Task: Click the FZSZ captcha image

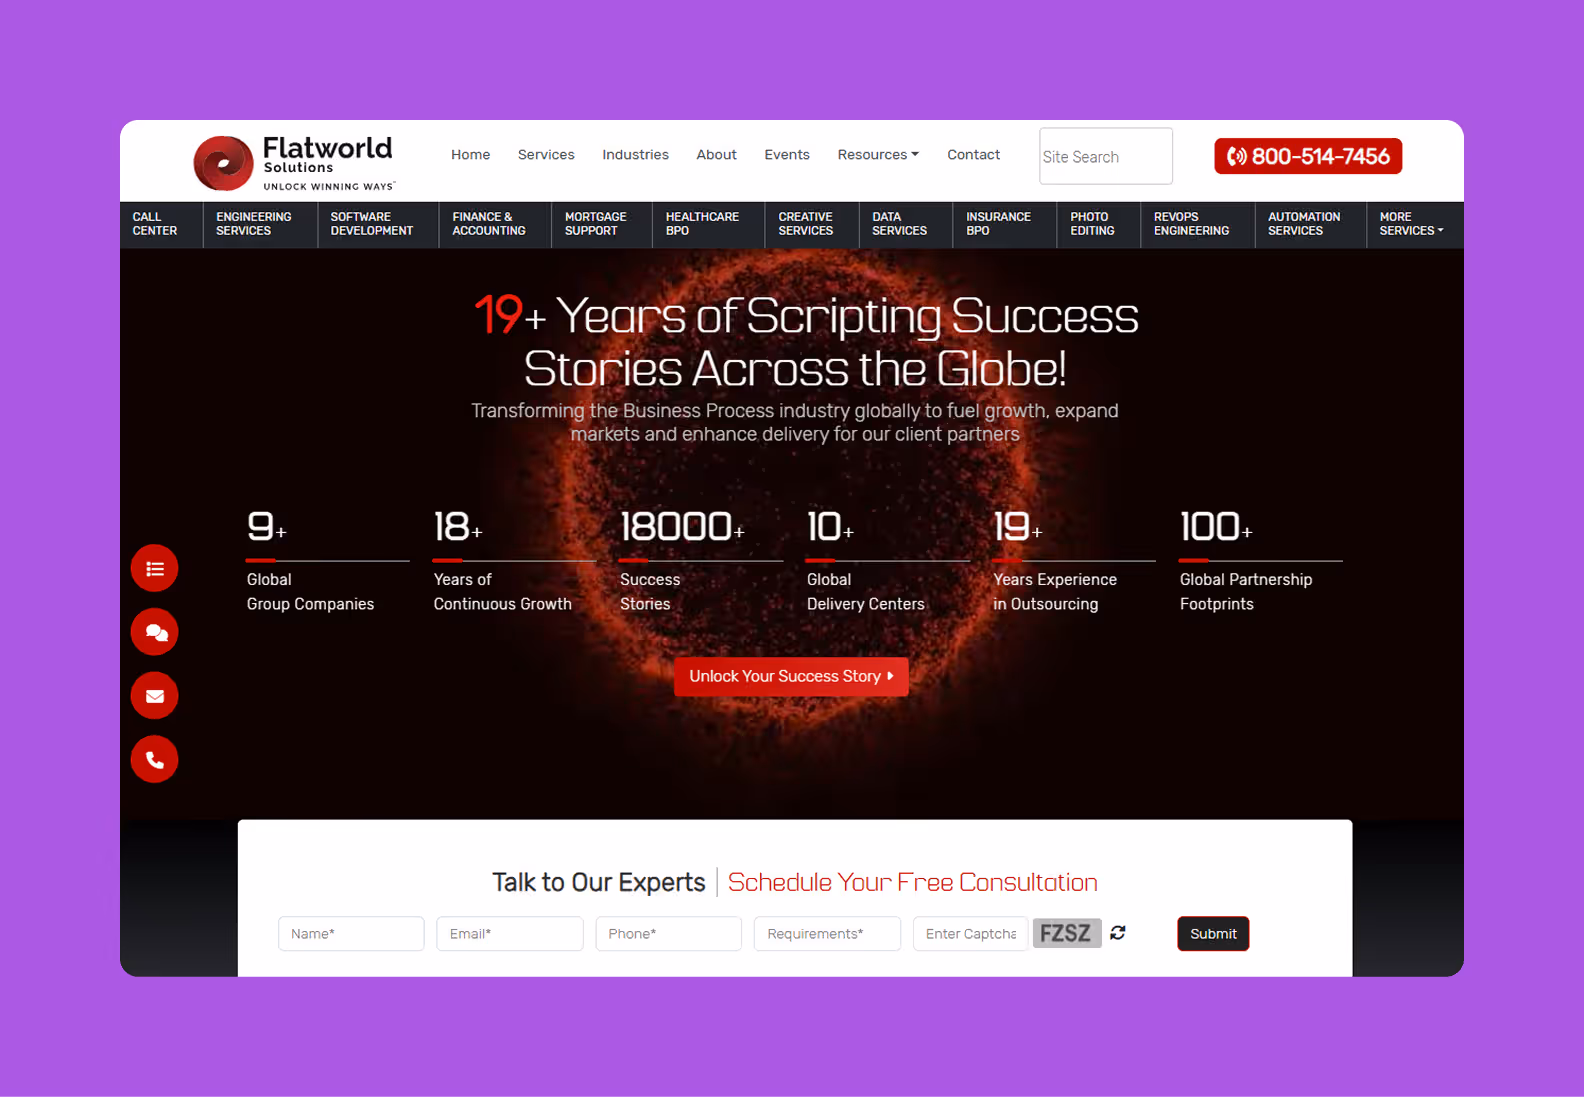Action: [x=1067, y=933]
